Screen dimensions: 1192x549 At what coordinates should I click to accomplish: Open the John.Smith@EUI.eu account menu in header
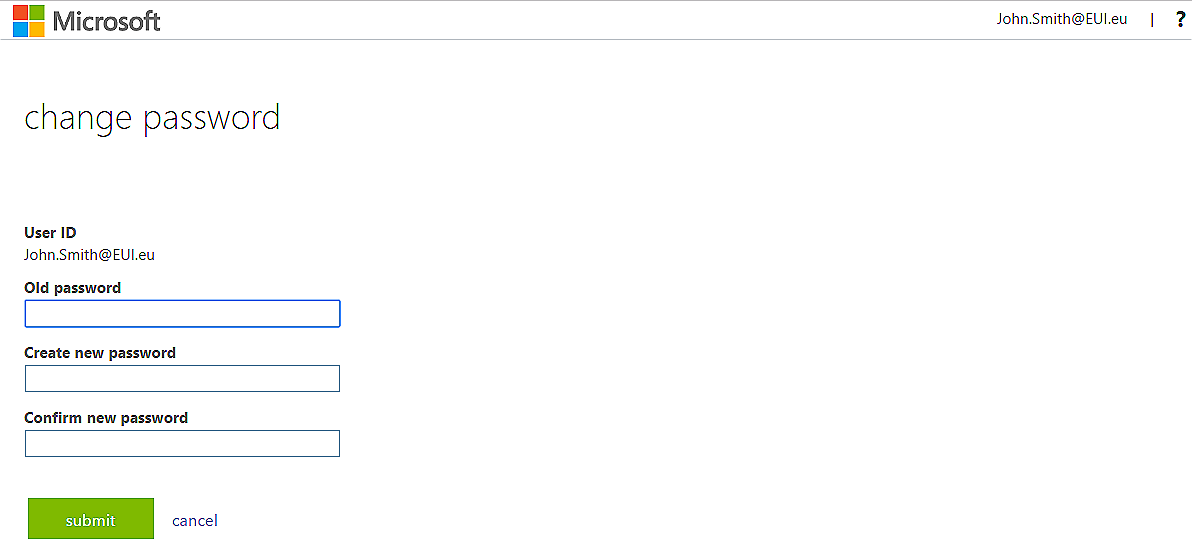tap(1061, 19)
